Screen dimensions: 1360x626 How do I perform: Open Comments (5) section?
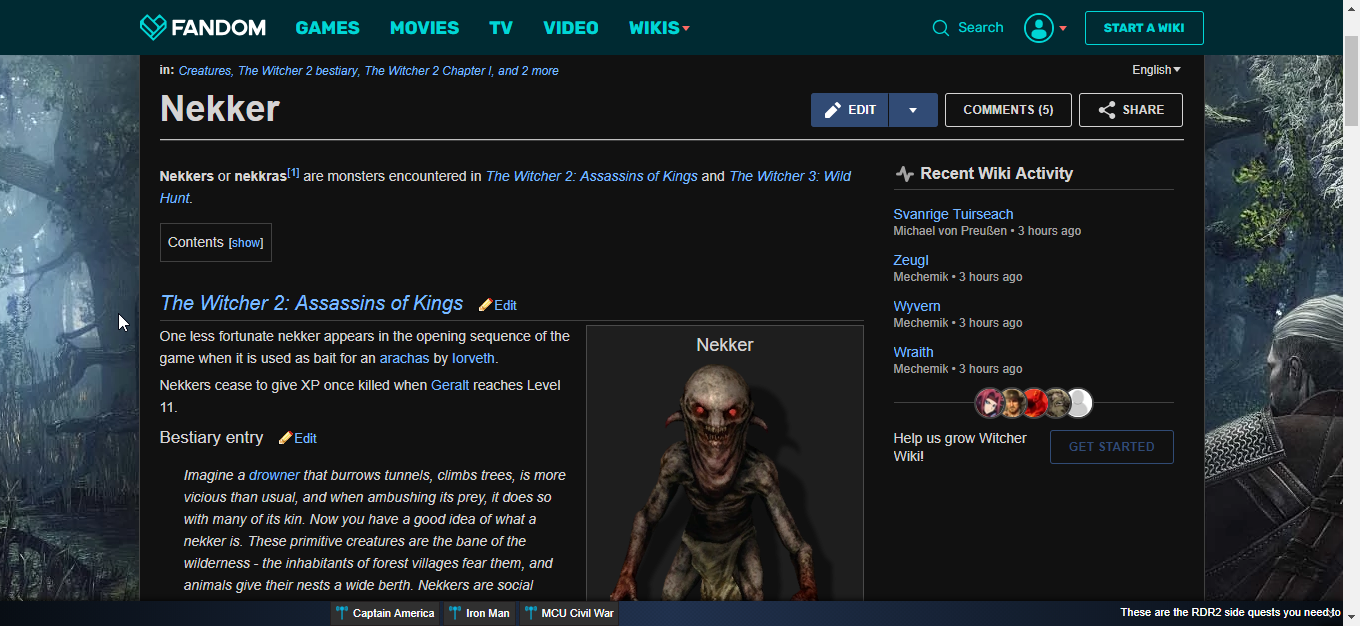(1007, 110)
